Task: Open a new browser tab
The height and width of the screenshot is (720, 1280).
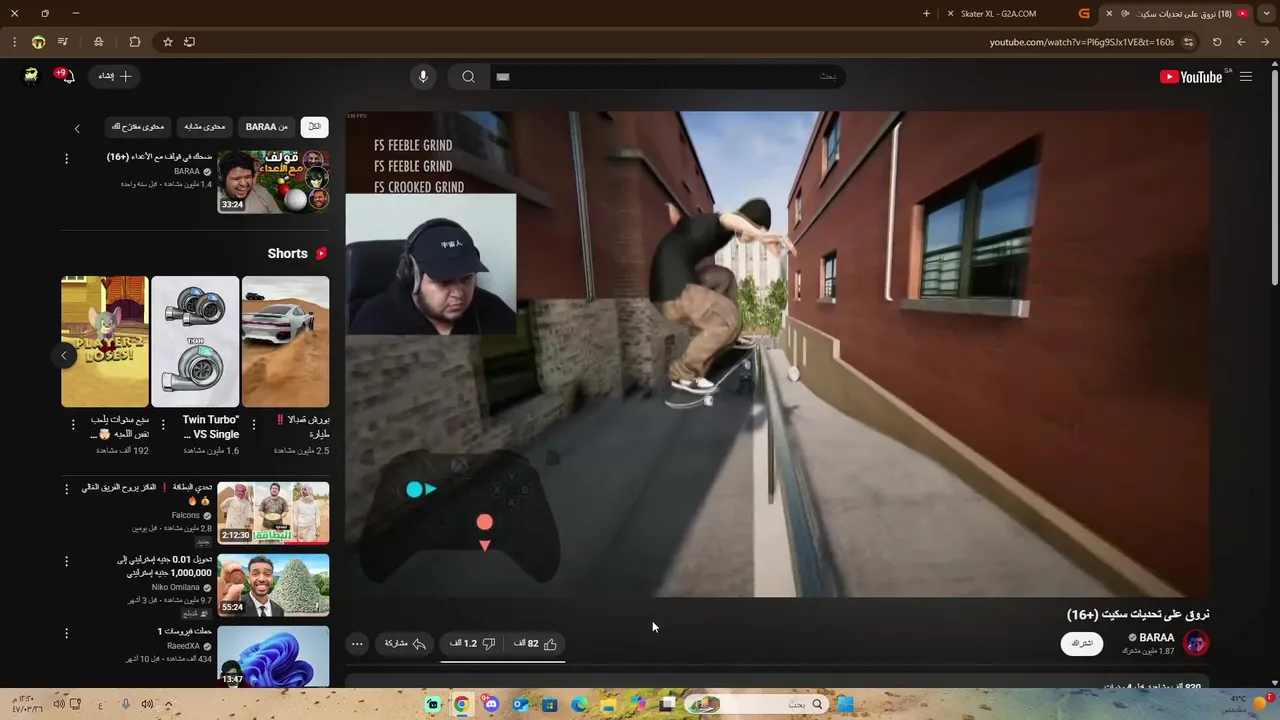Action: click(x=926, y=13)
